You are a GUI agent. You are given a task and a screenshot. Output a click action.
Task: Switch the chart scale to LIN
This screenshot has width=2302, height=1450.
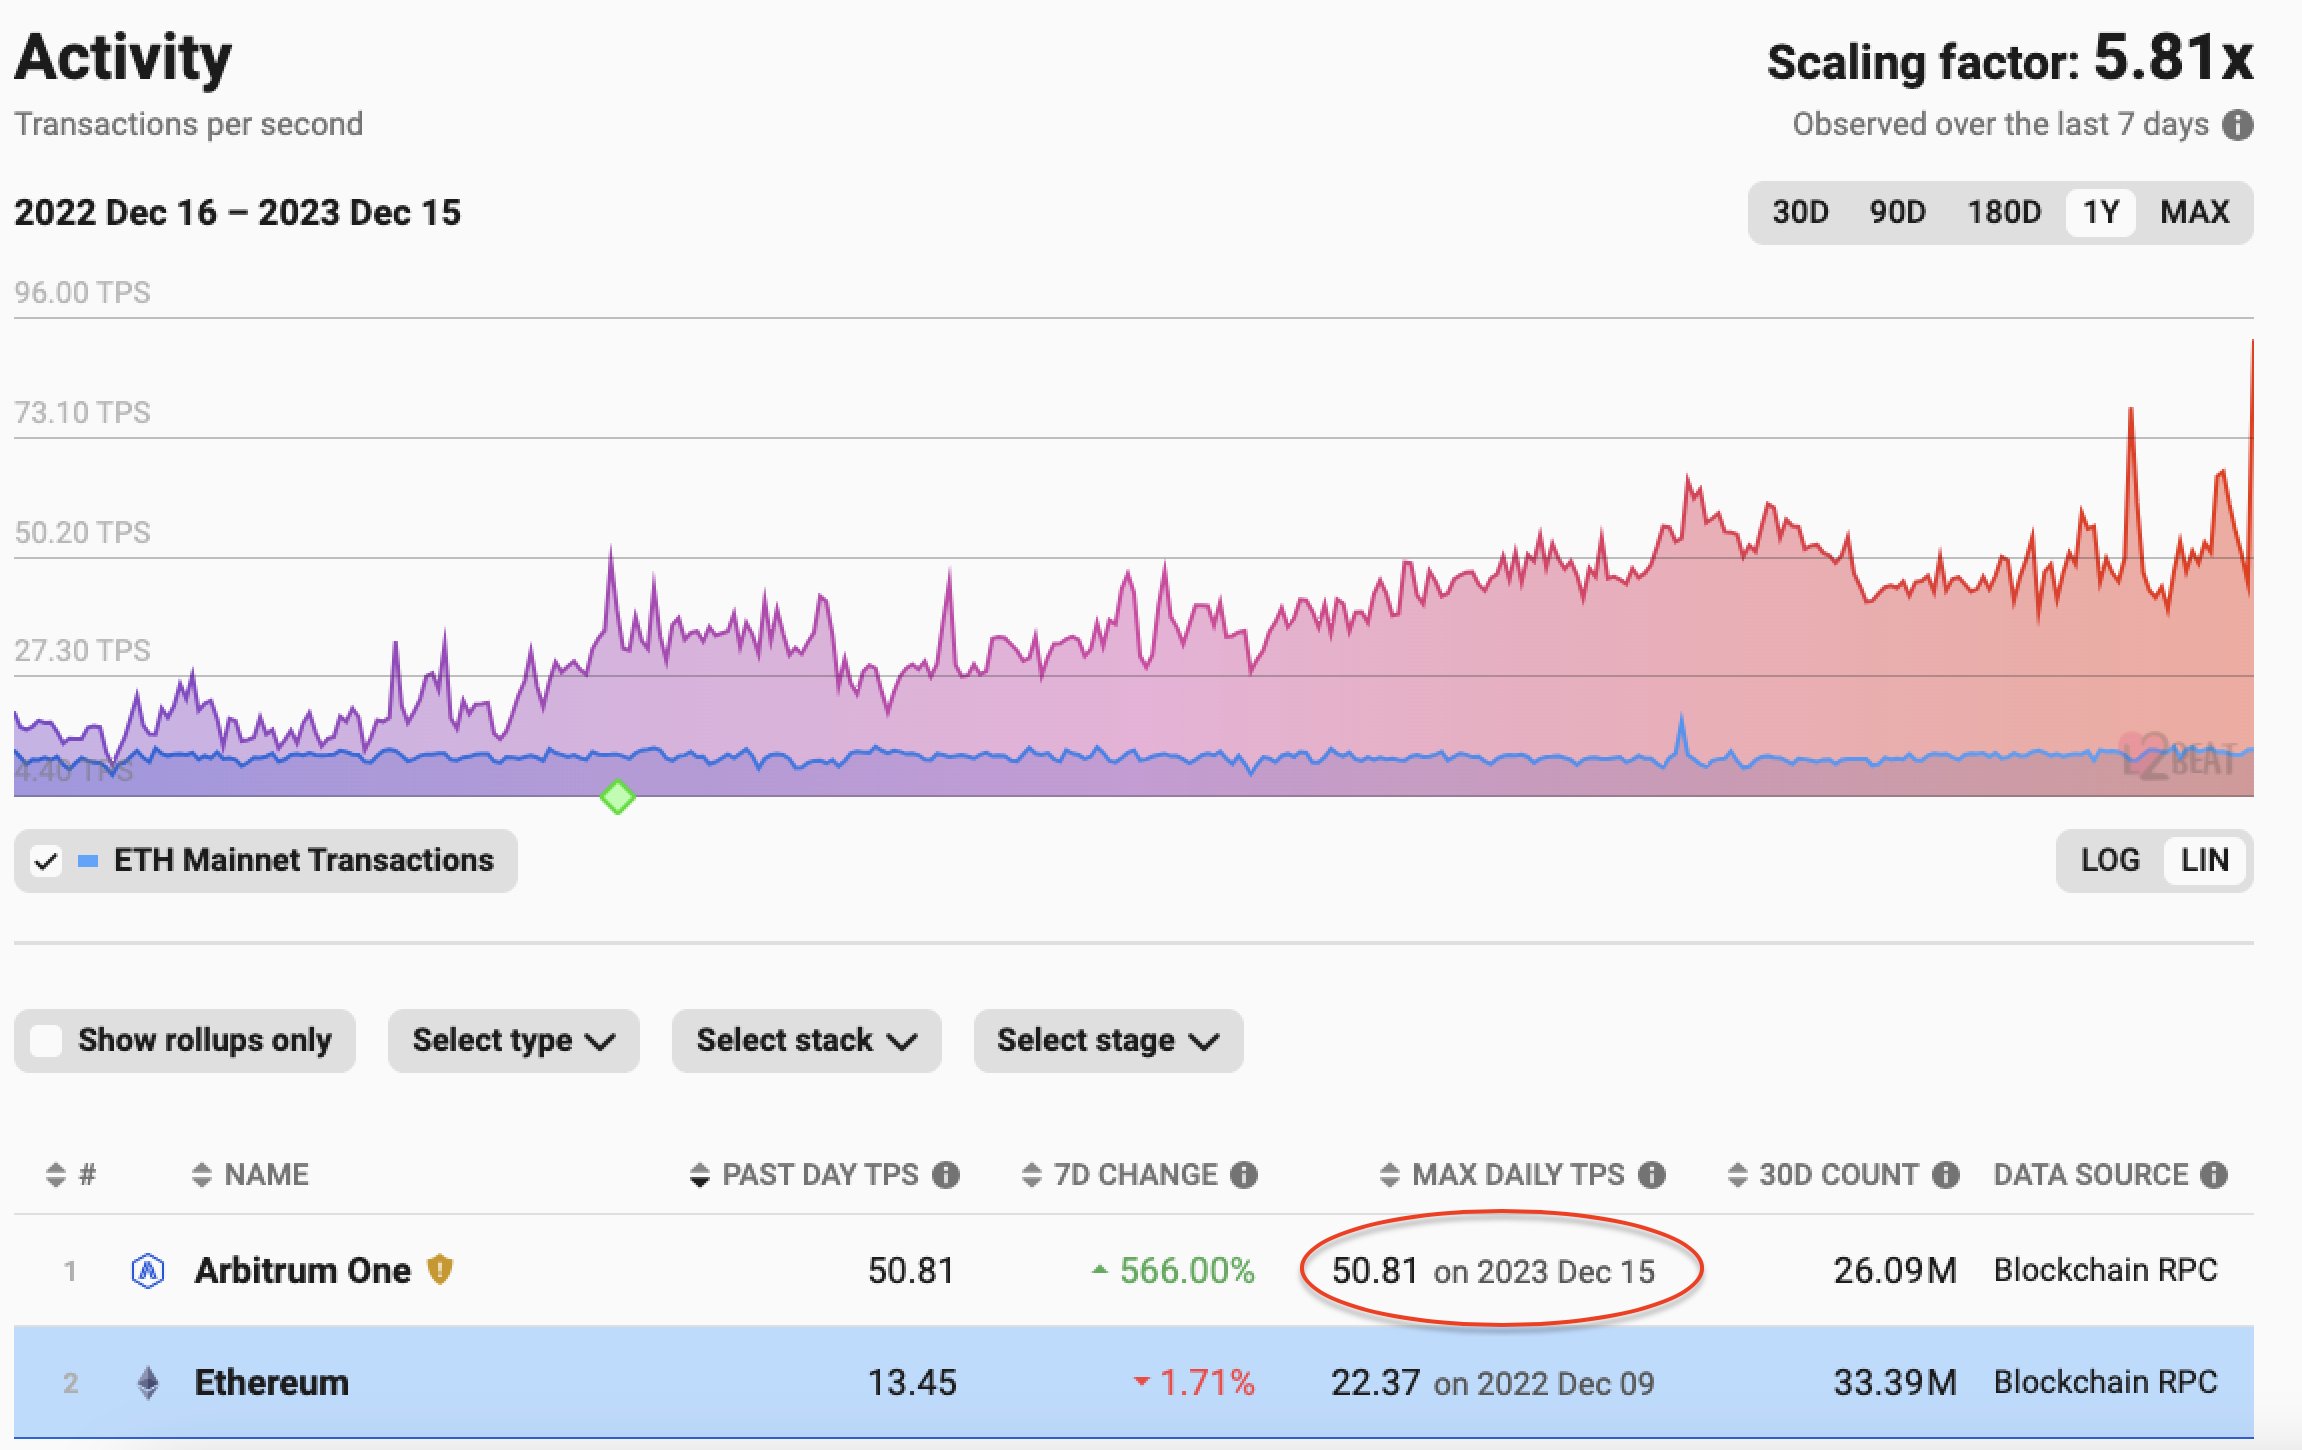pos(2205,861)
